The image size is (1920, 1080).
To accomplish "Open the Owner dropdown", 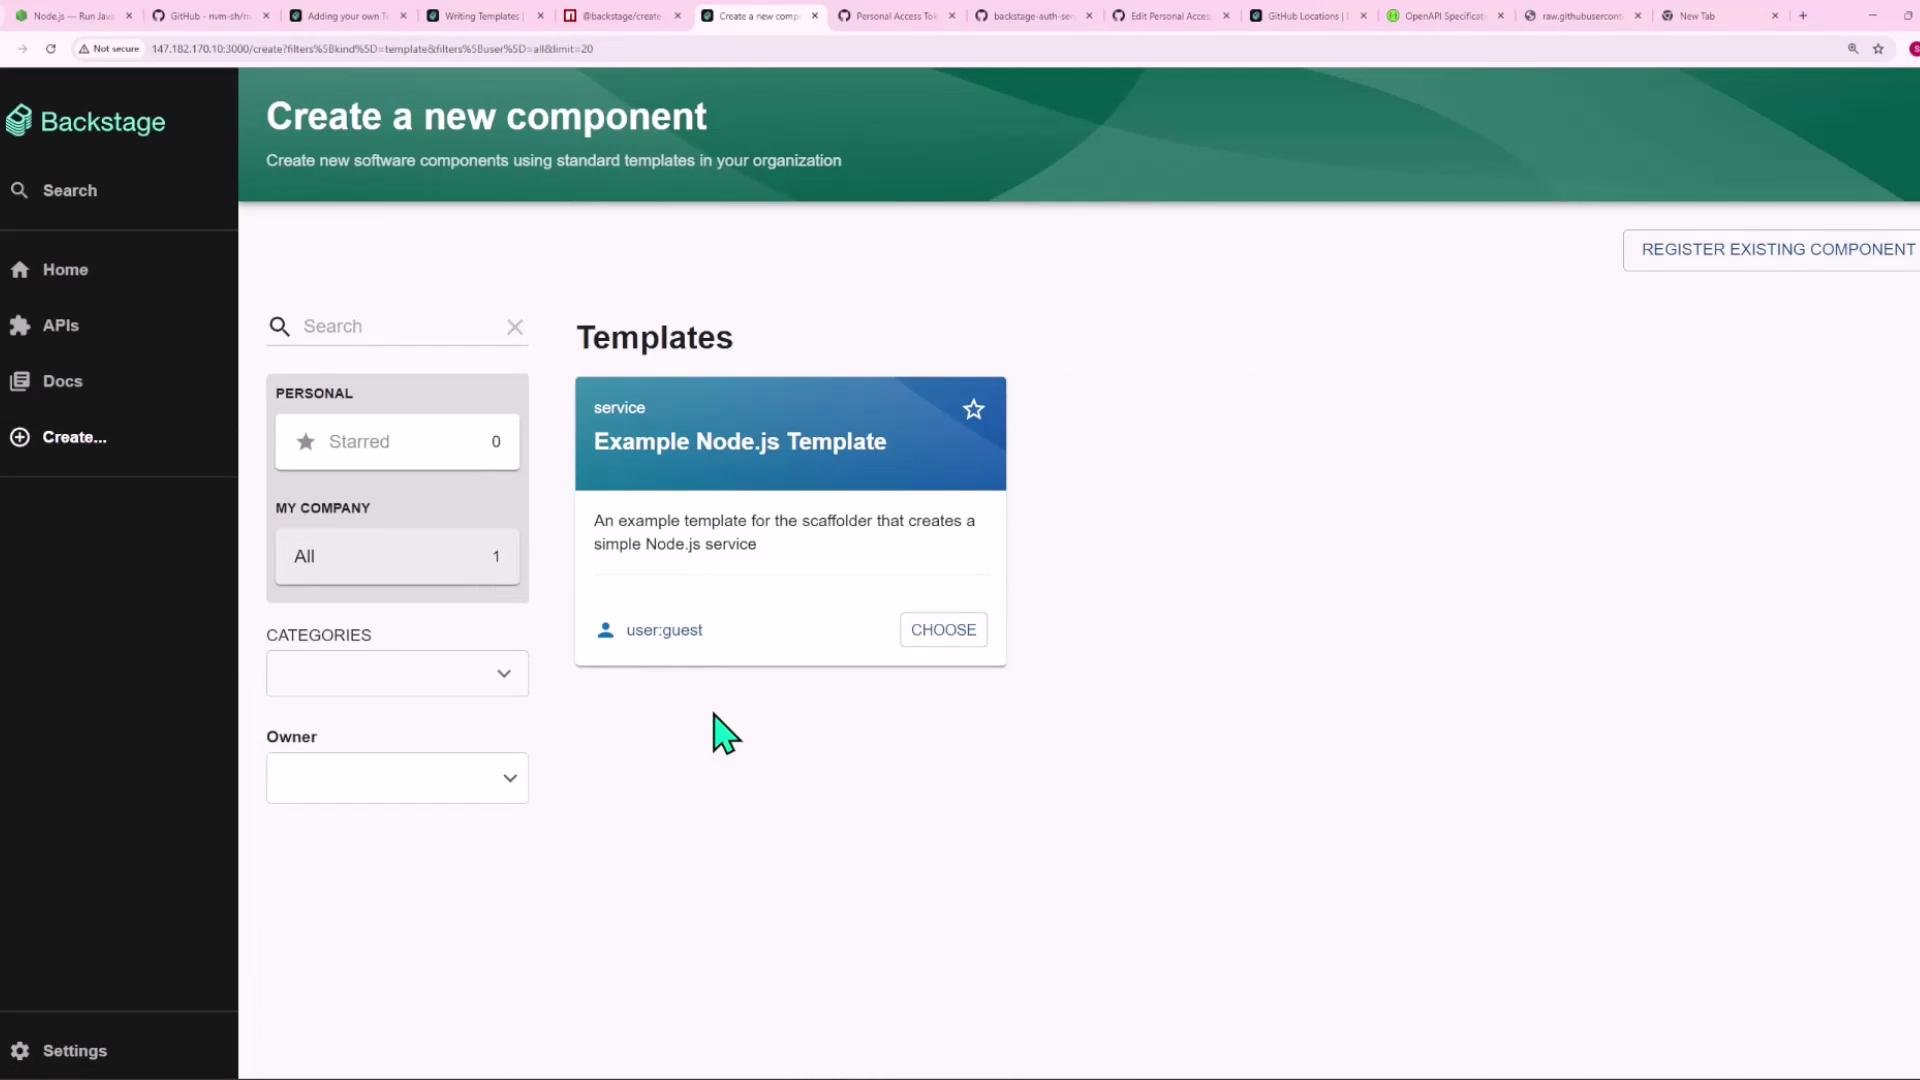I will click(397, 778).
